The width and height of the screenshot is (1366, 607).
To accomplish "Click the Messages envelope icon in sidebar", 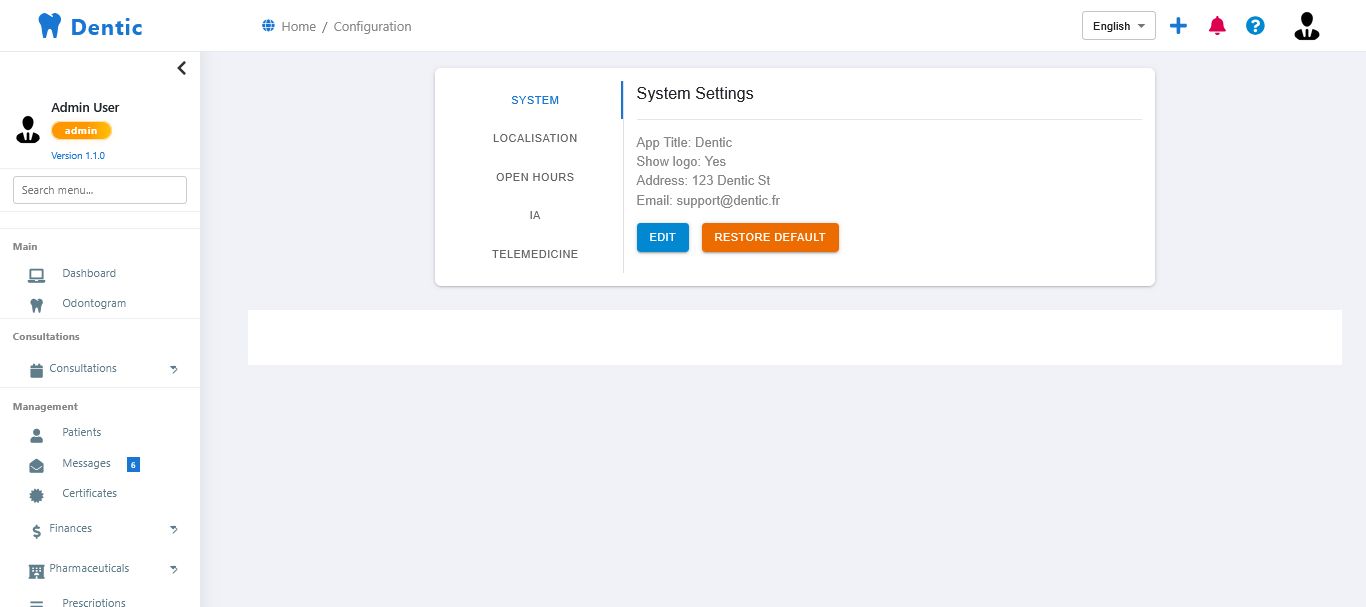I will 37,465.
